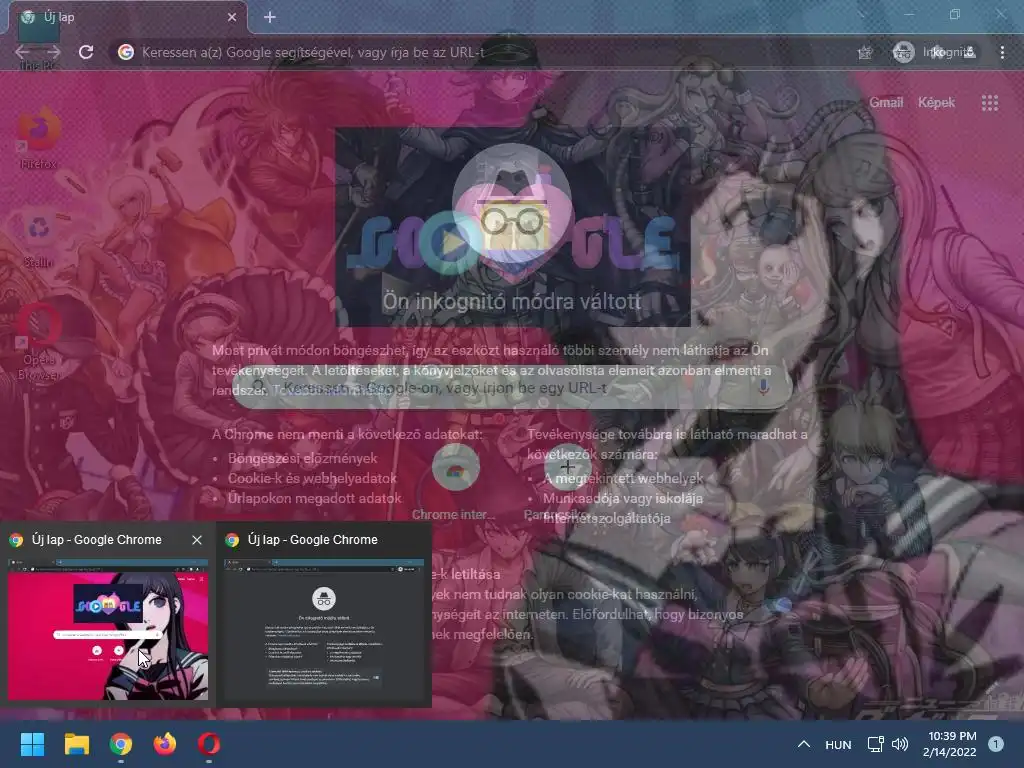Focus the Chrome address bar
This screenshot has width=1024, height=768.
tap(483, 52)
